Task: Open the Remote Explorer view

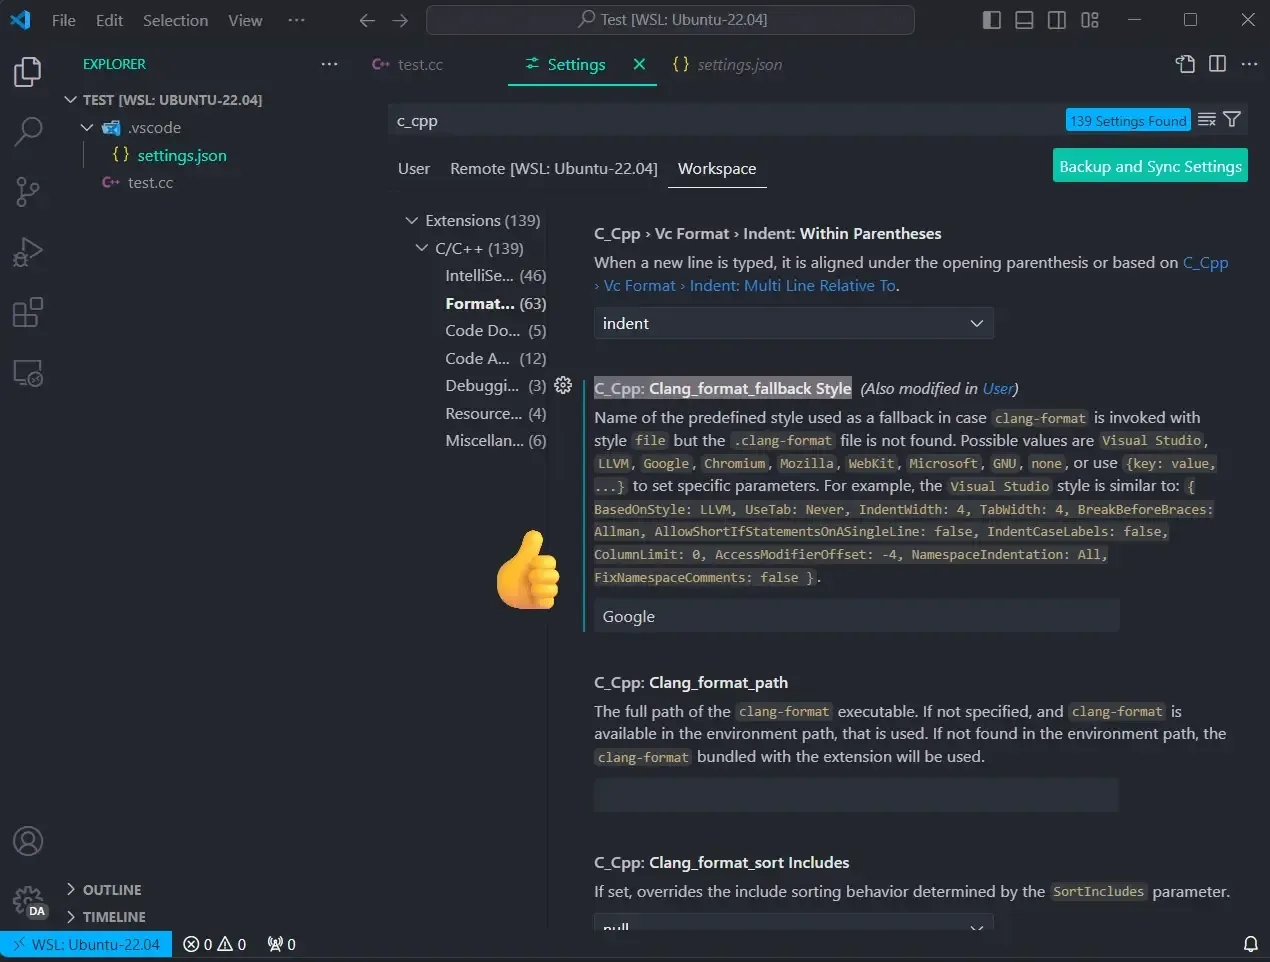Action: 28,372
